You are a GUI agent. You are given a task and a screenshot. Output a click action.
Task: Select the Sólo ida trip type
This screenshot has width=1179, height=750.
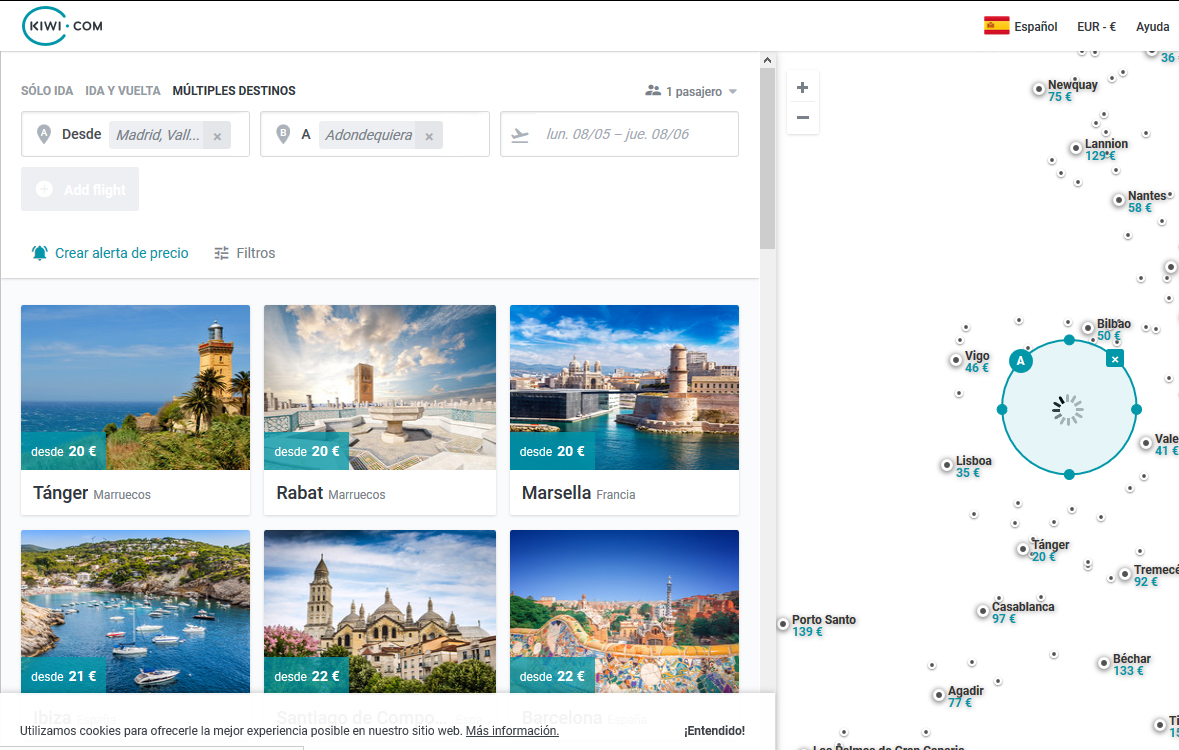coord(47,91)
